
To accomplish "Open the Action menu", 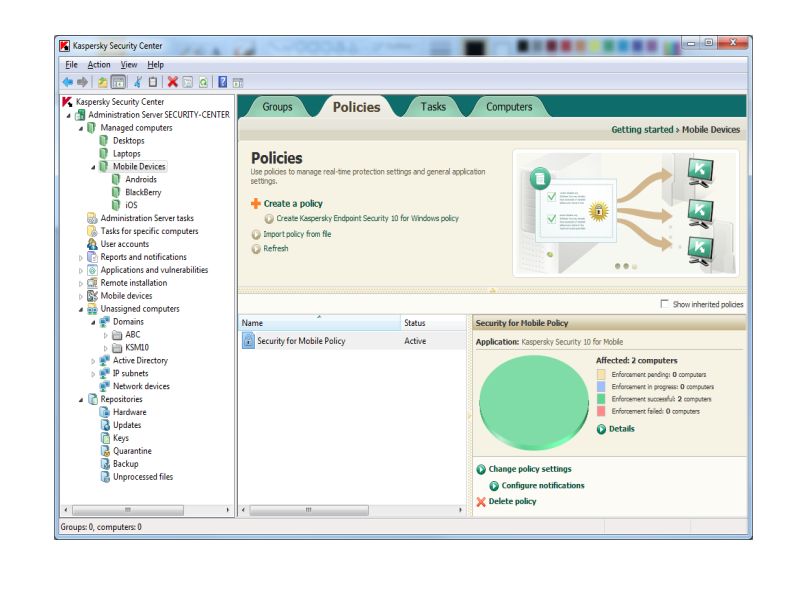I will pyautogui.click(x=99, y=65).
